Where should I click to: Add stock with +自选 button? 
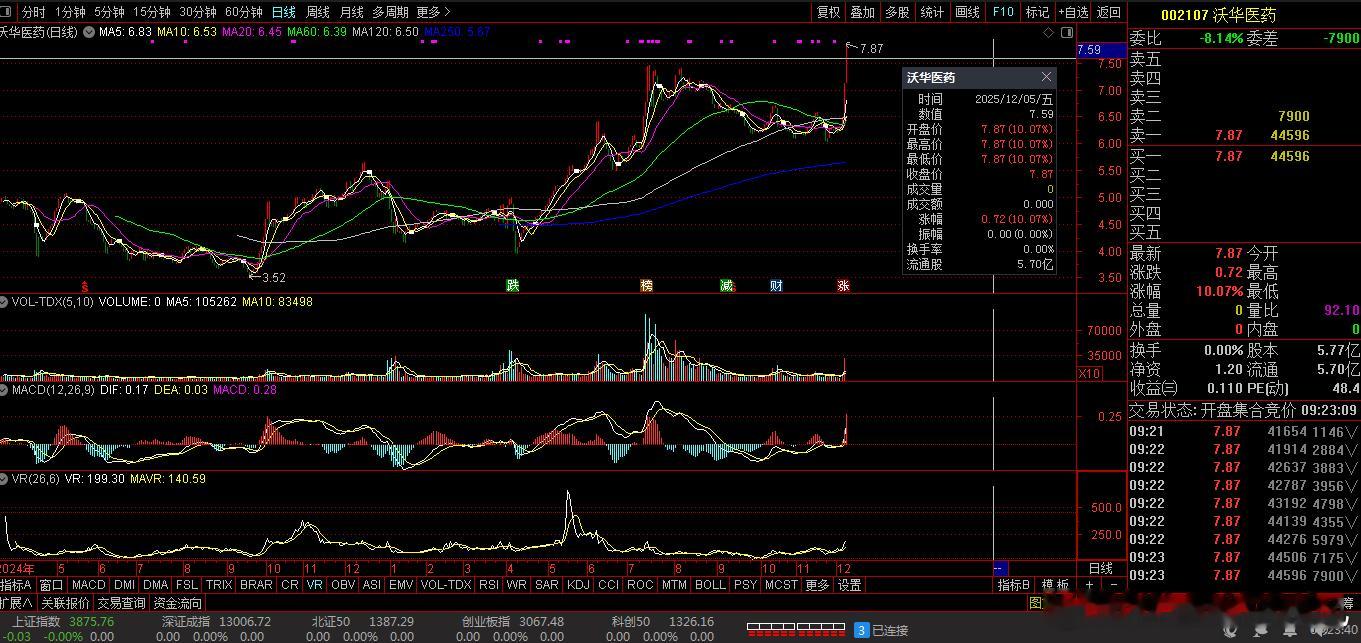(x=1072, y=12)
